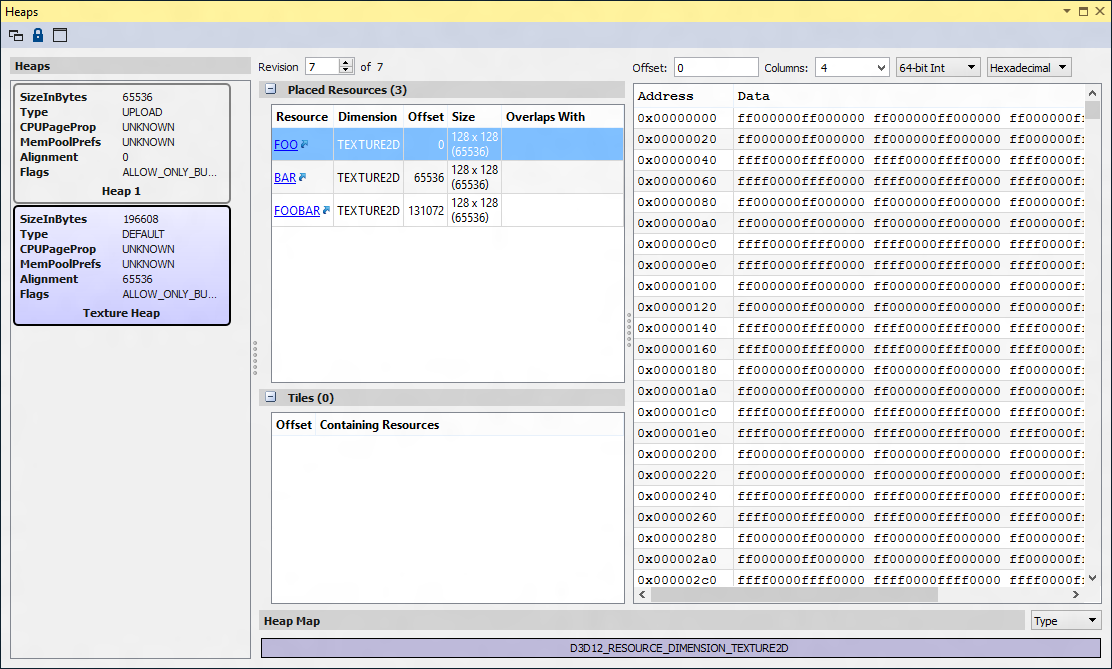Select the Heap 1 card
Viewport: 1112px width, 669px height.
click(x=122, y=143)
